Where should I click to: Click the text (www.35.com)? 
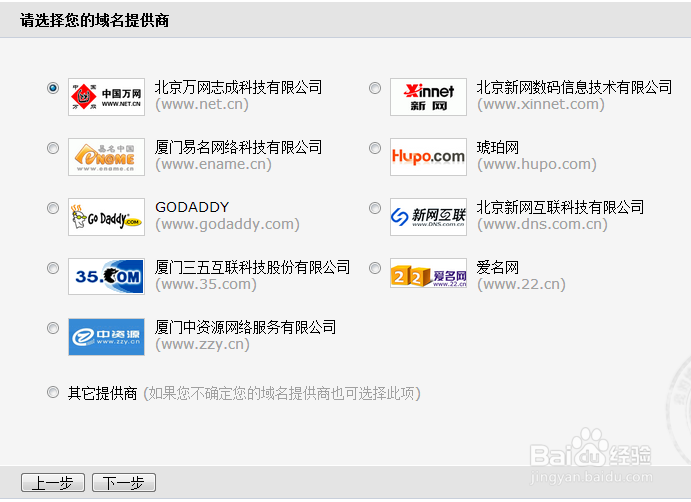(206, 284)
